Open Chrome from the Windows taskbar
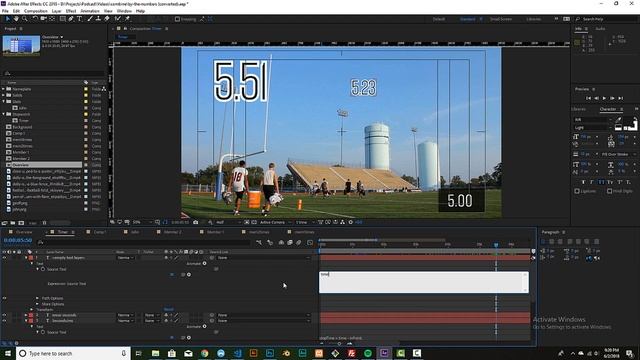Image resolution: width=640 pixels, height=360 pixels. pyautogui.click(x=204, y=353)
